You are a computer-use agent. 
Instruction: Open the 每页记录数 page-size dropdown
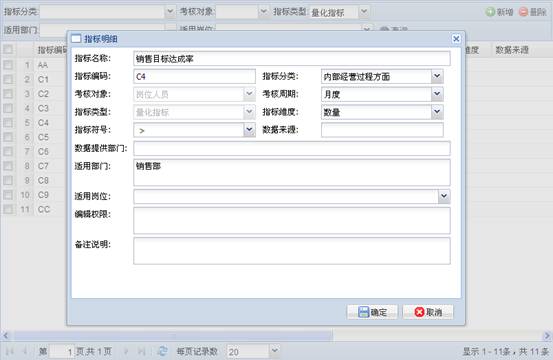(274, 351)
